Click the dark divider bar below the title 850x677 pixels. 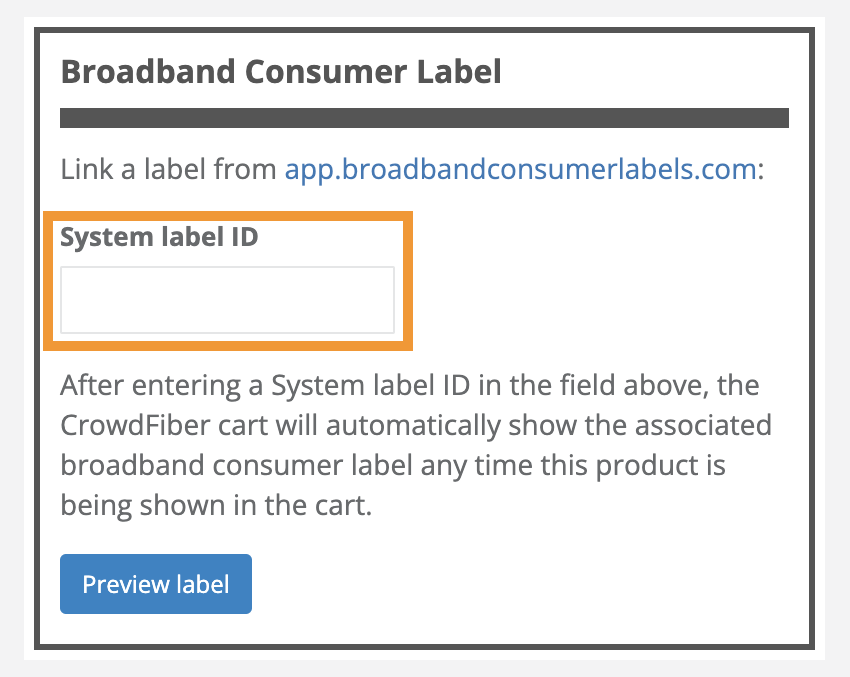coord(424,118)
